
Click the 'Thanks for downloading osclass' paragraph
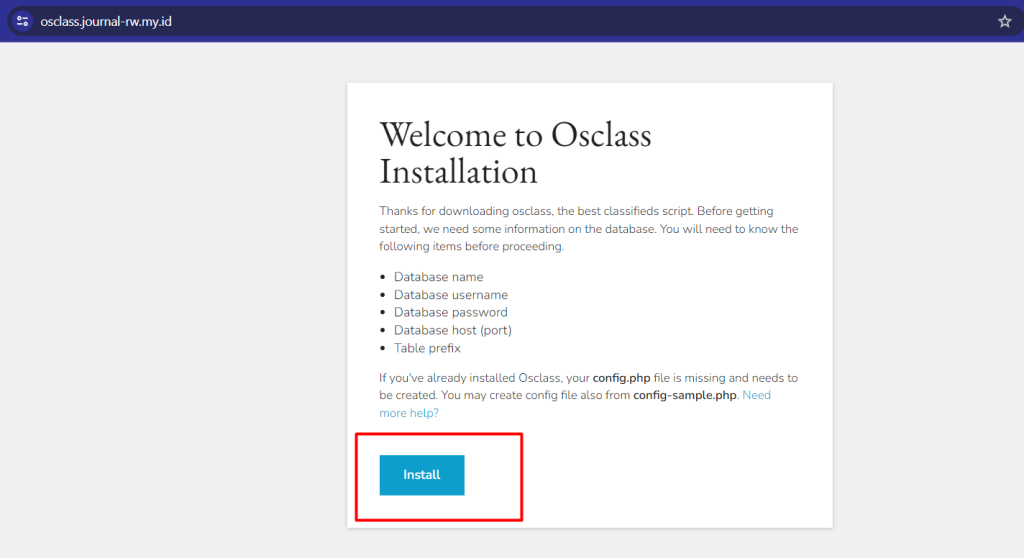pyautogui.click(x=588, y=229)
